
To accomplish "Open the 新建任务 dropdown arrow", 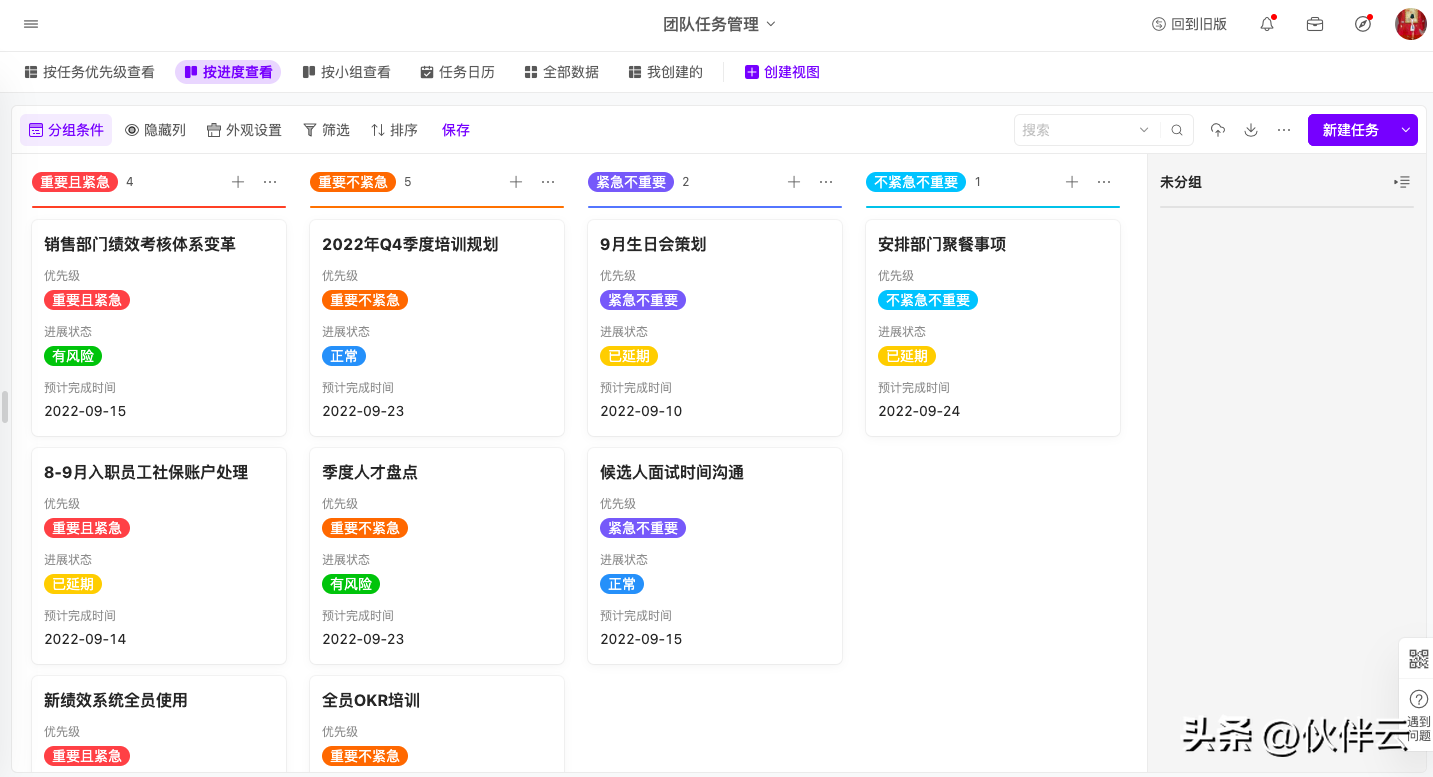I will pos(1405,130).
